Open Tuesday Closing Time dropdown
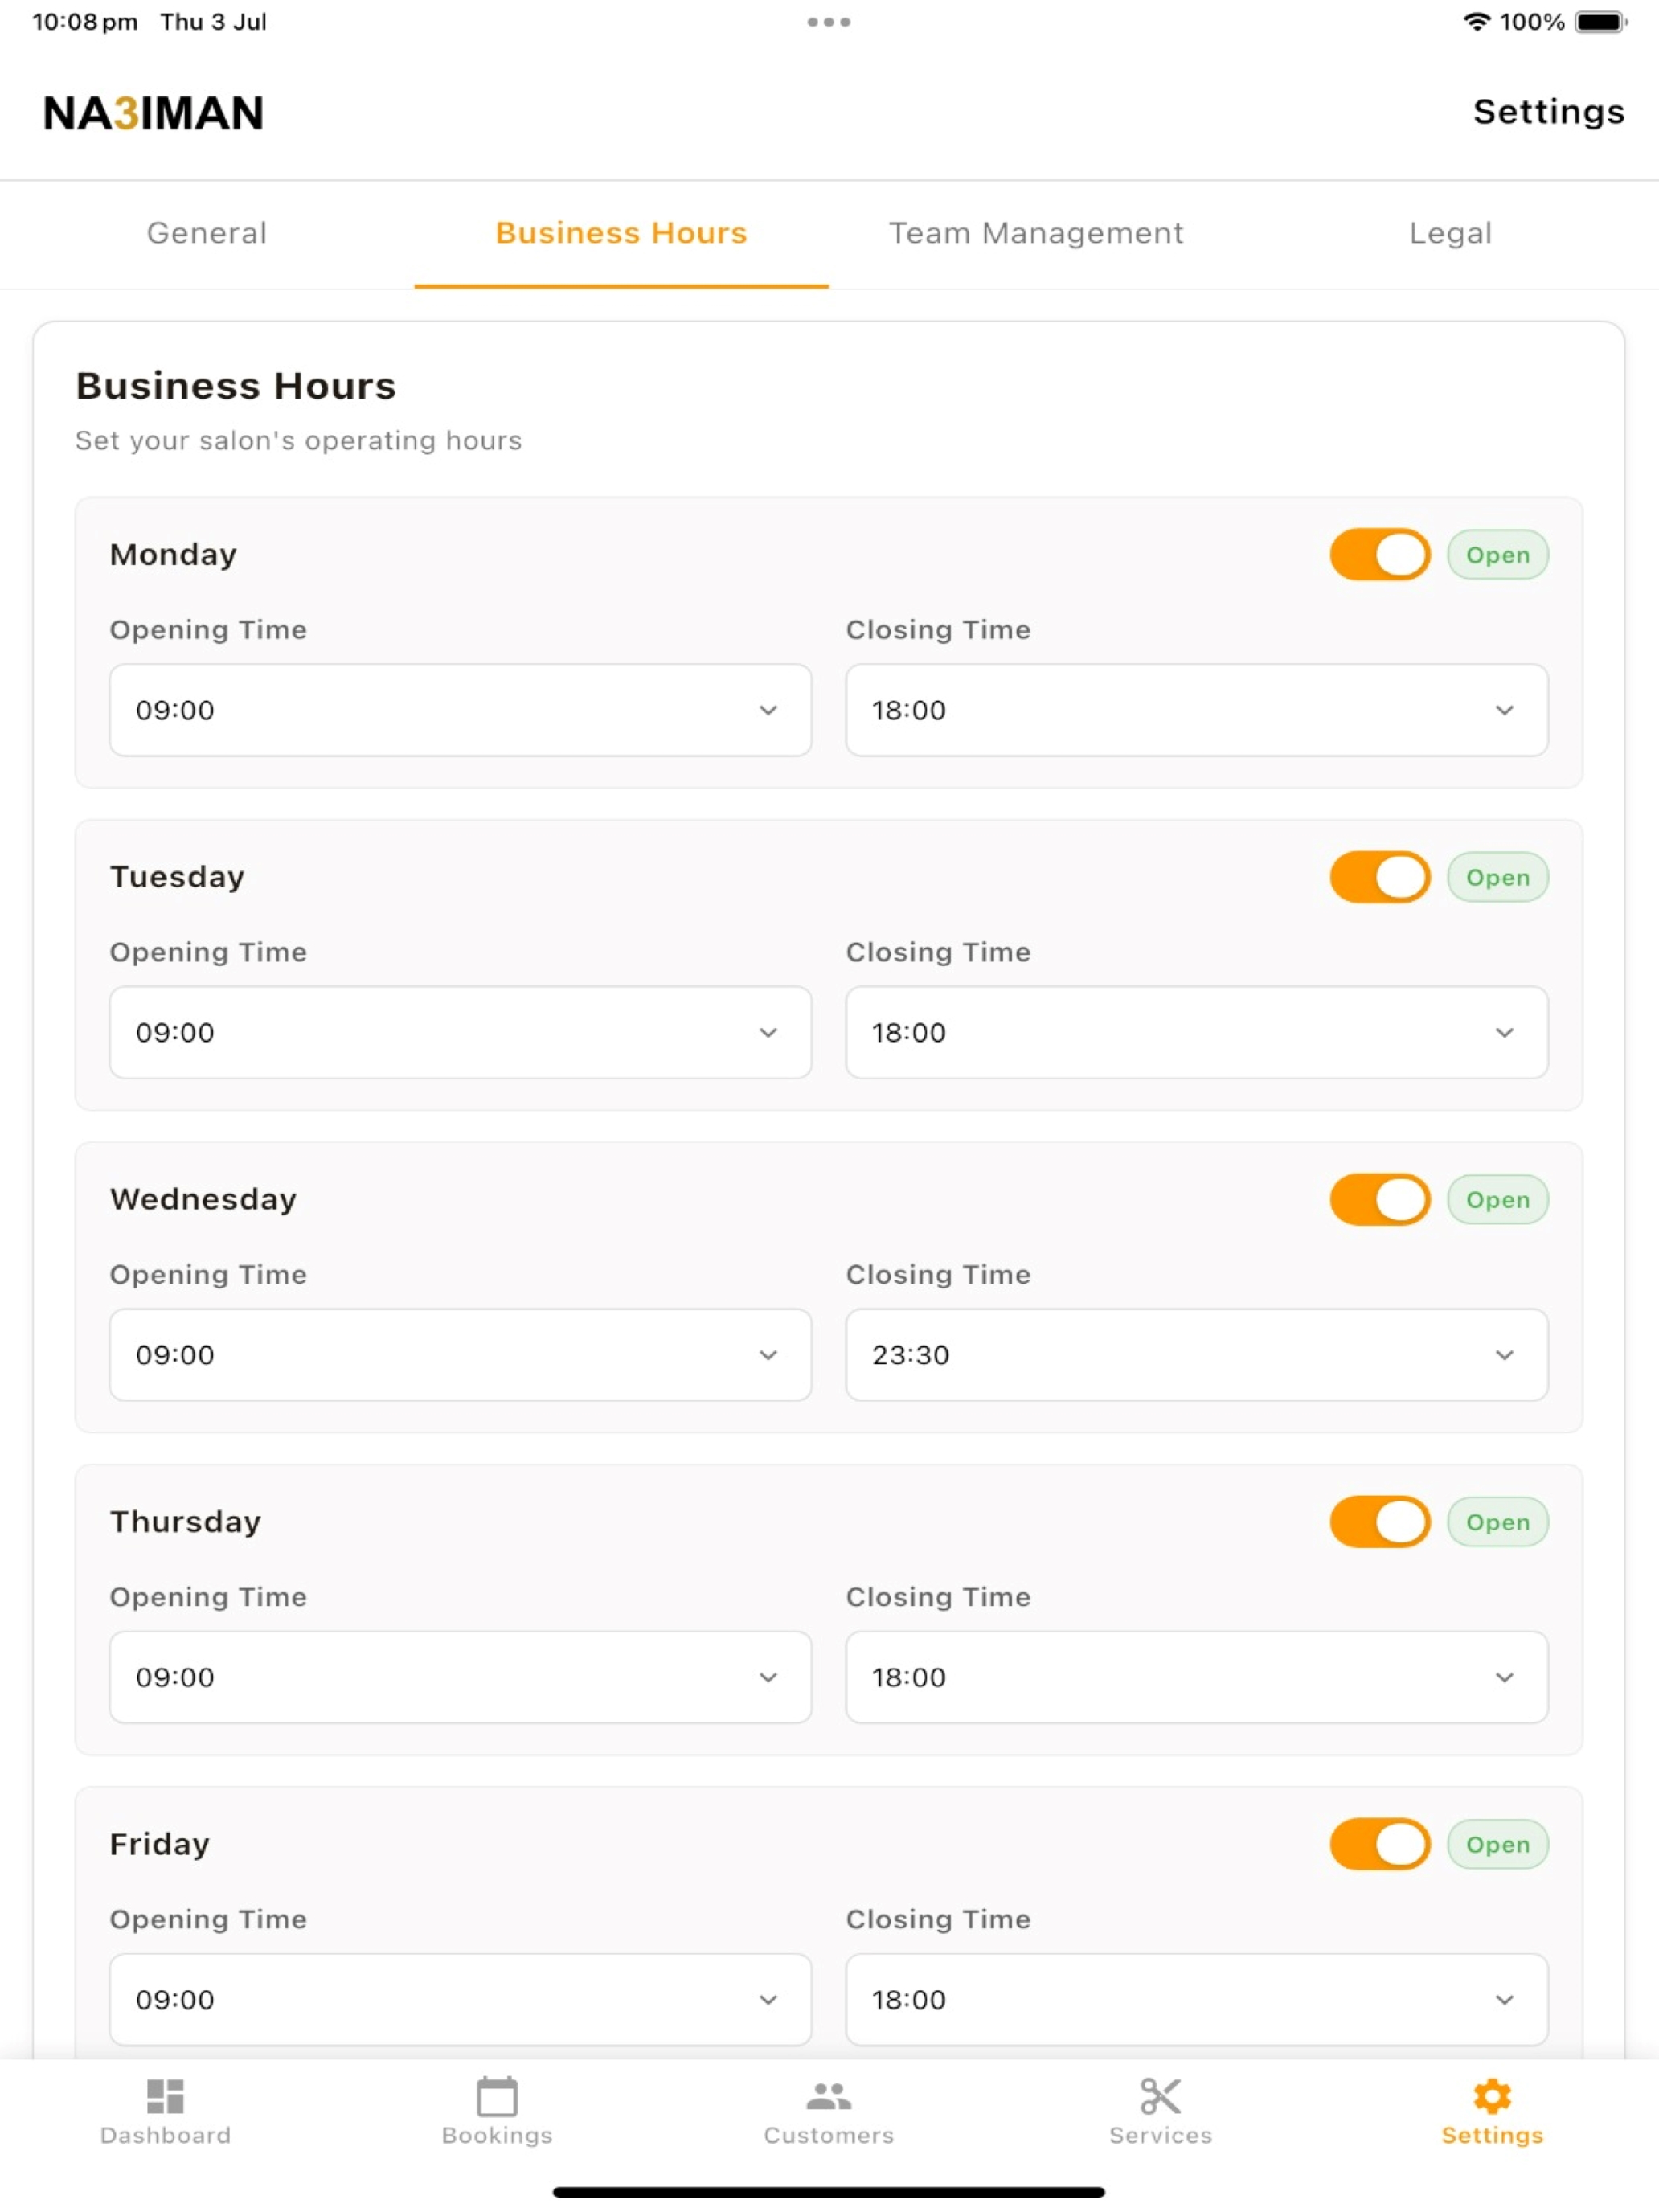 pyautogui.click(x=1197, y=1032)
